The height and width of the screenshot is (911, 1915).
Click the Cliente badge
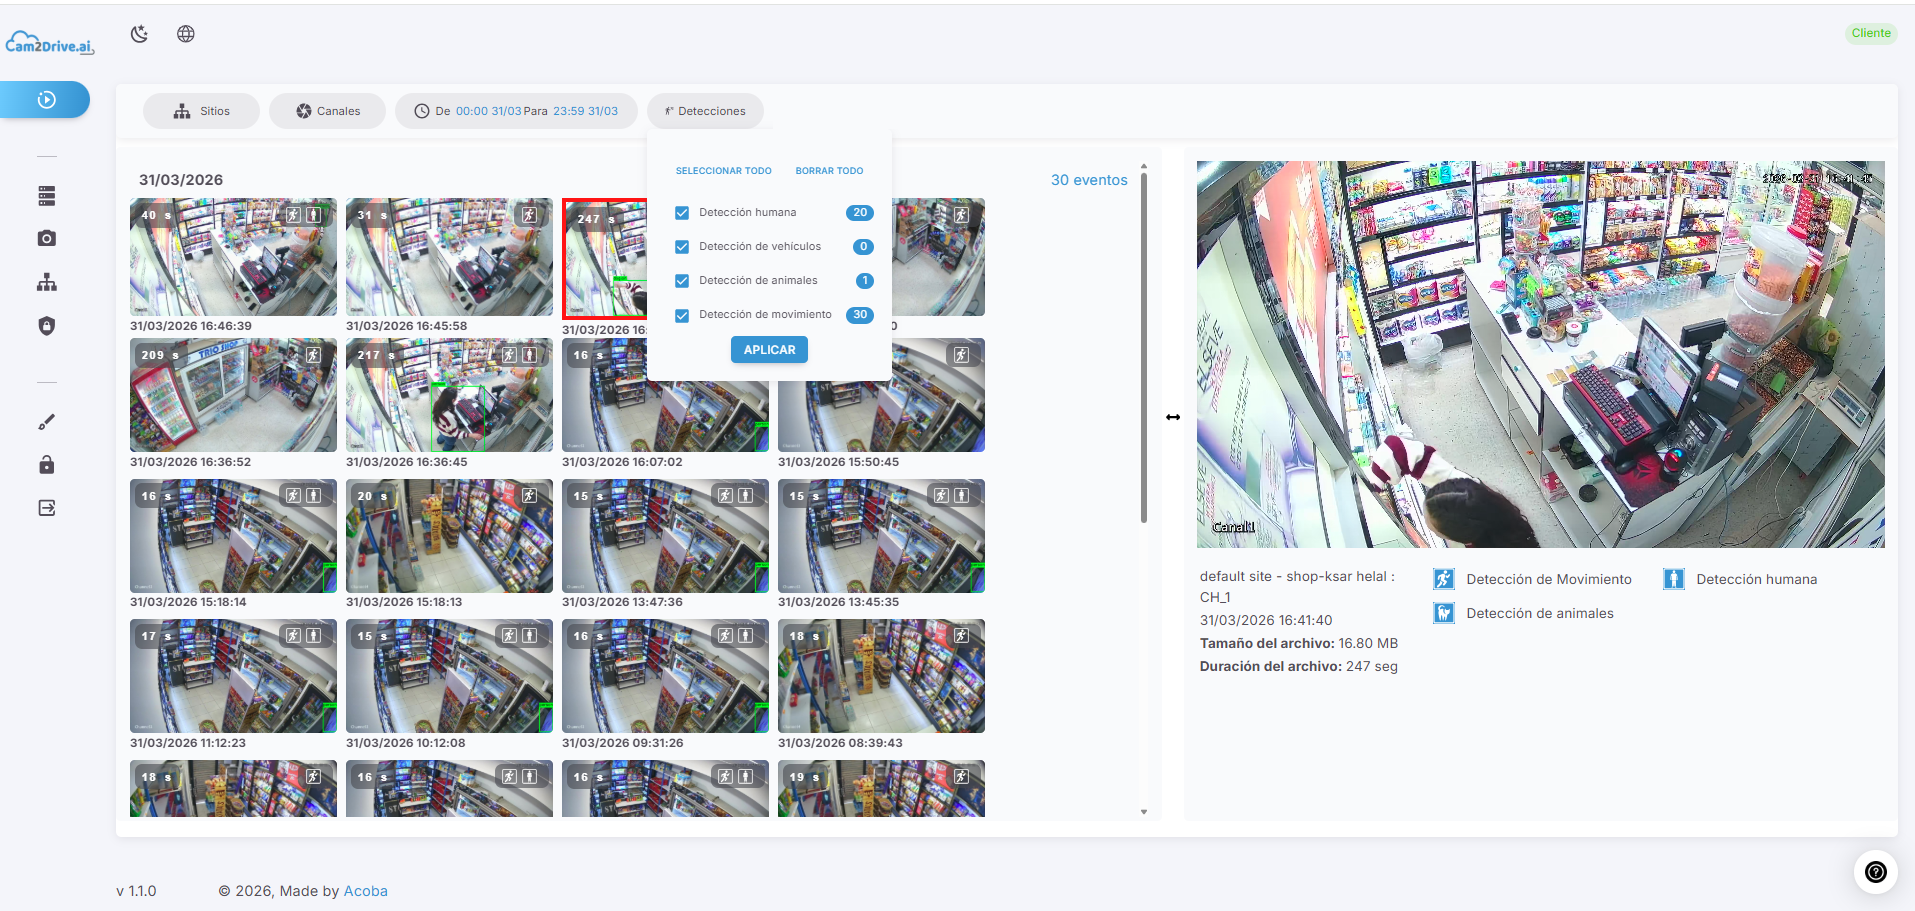(x=1871, y=33)
